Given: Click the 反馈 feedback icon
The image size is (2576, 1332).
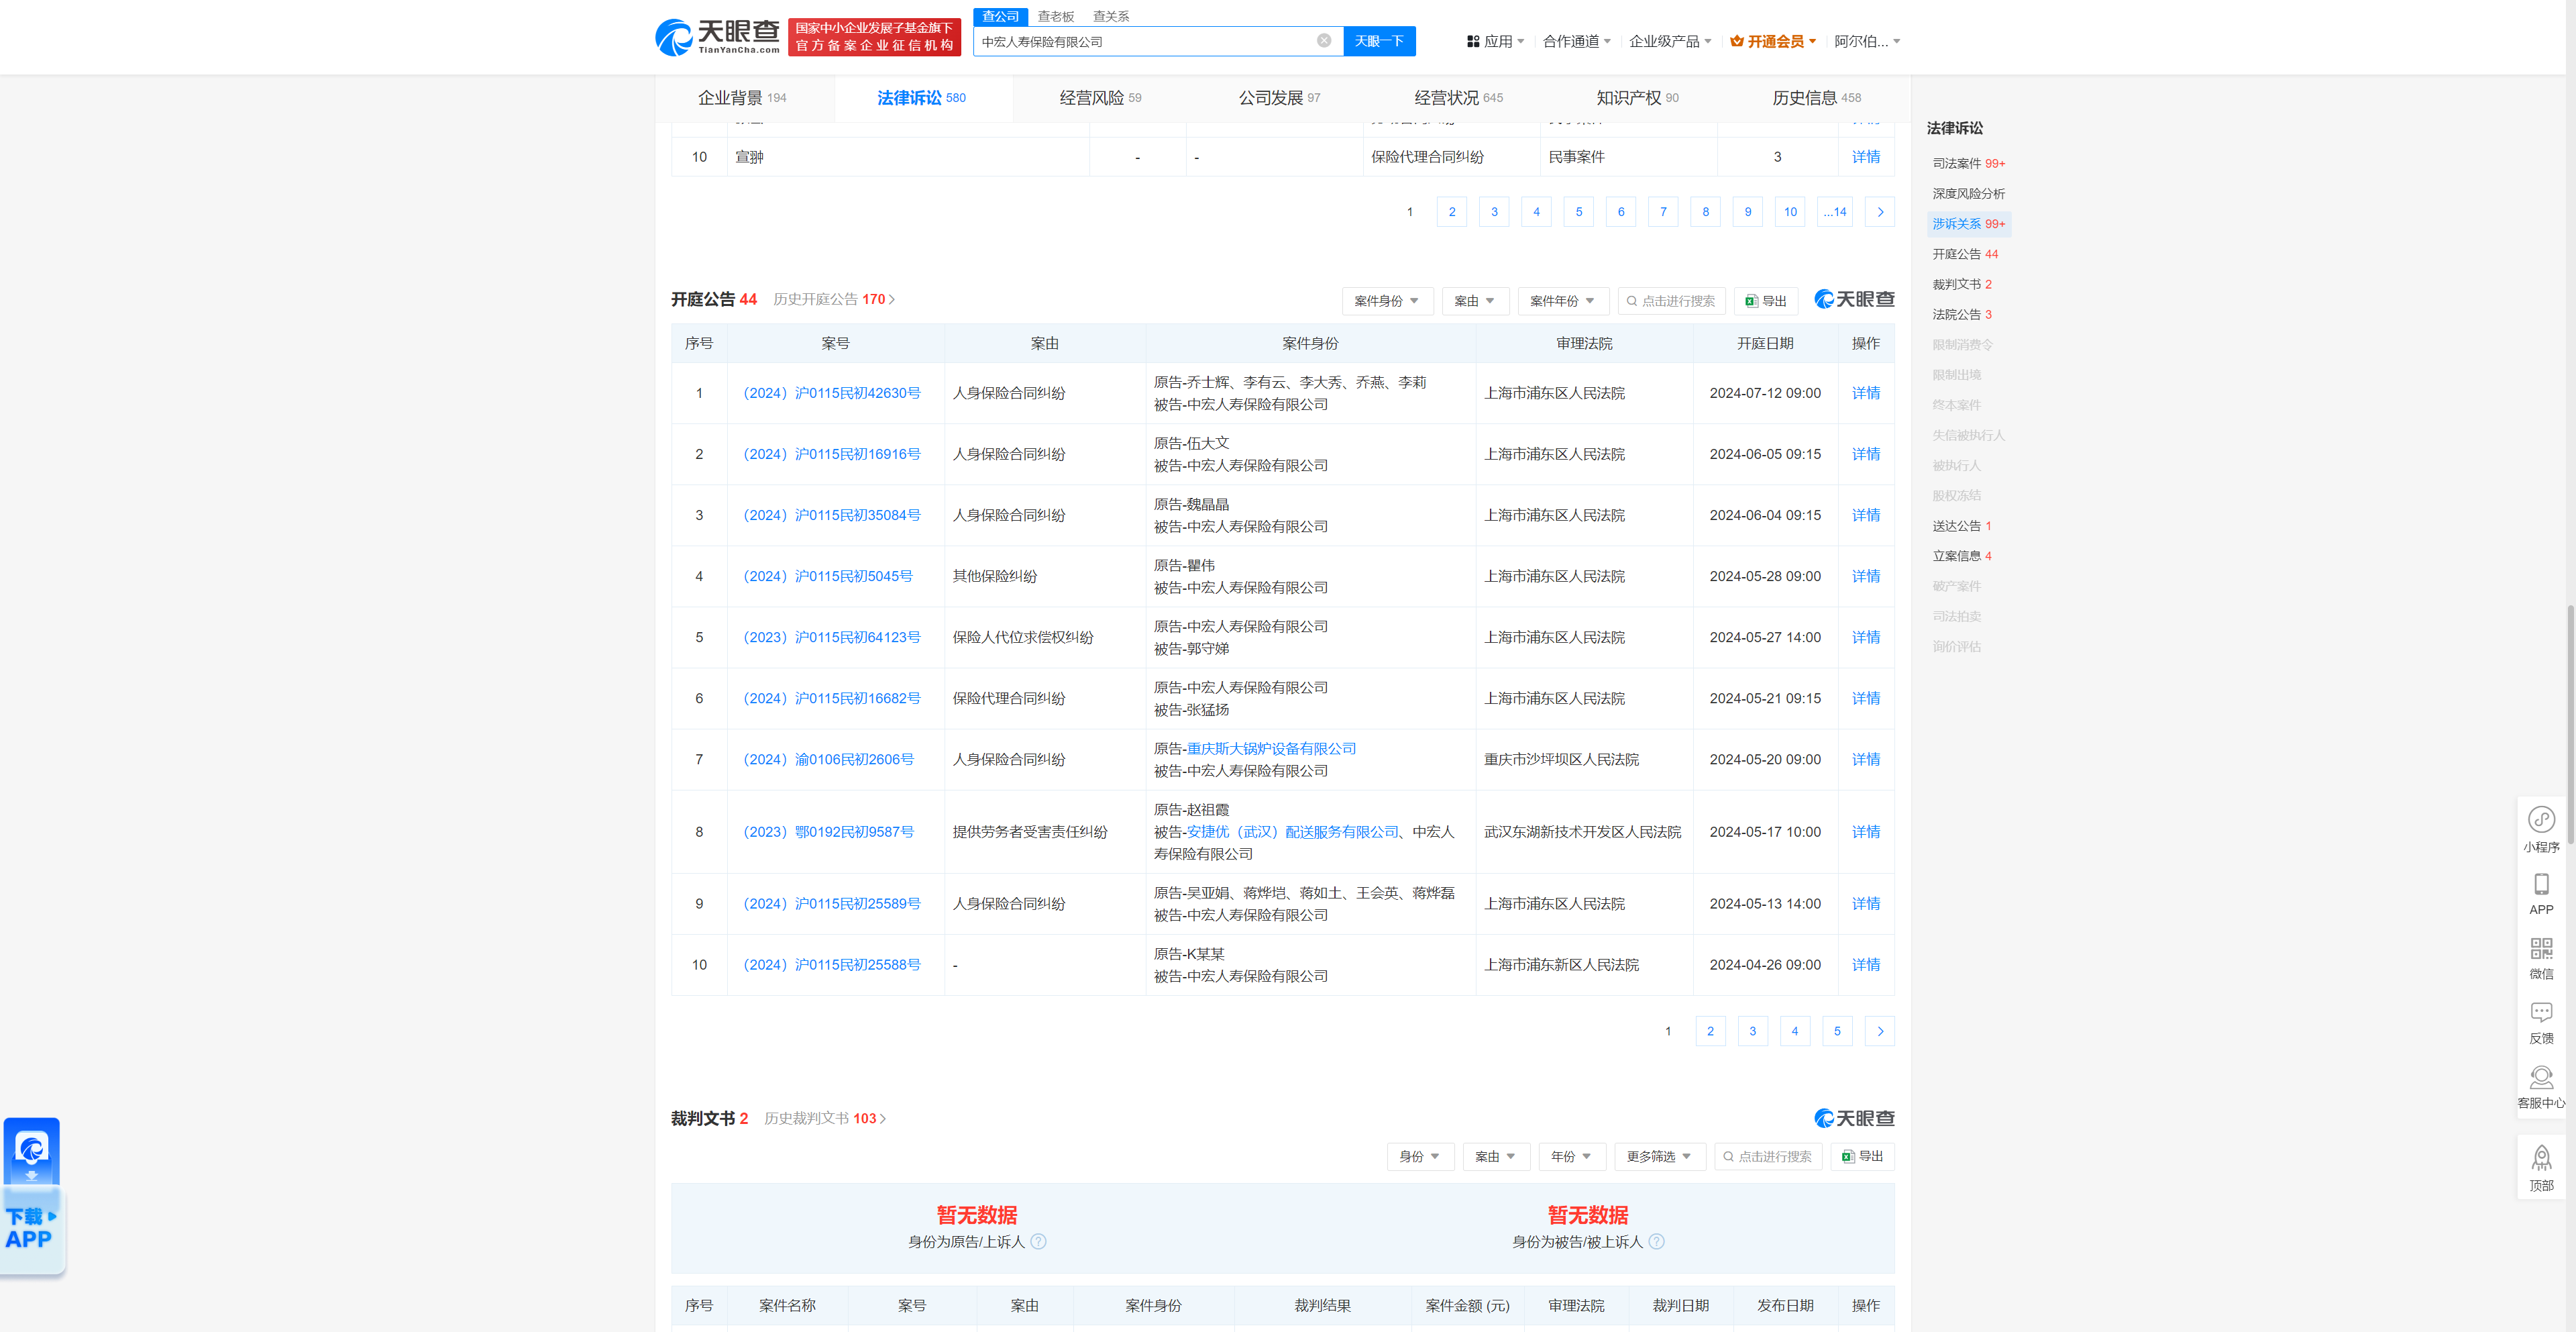Looking at the screenshot, I should point(2542,1013).
